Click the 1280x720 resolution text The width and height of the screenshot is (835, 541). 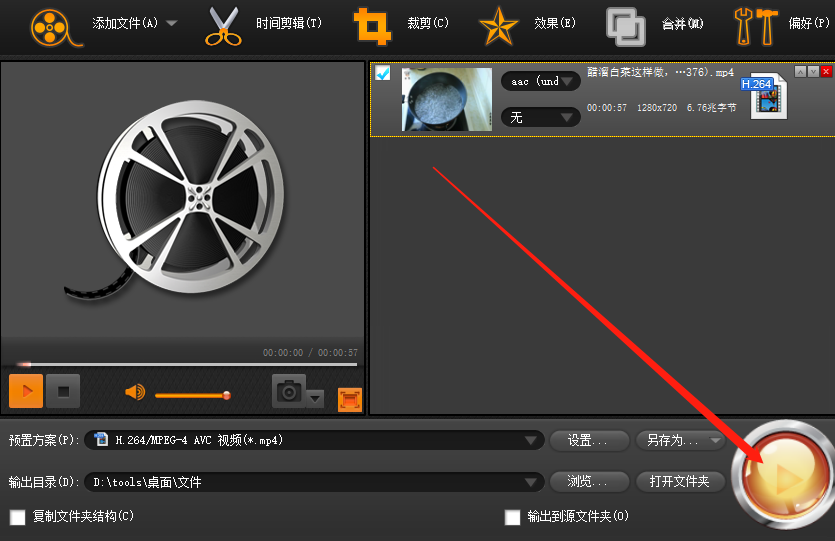tap(657, 108)
